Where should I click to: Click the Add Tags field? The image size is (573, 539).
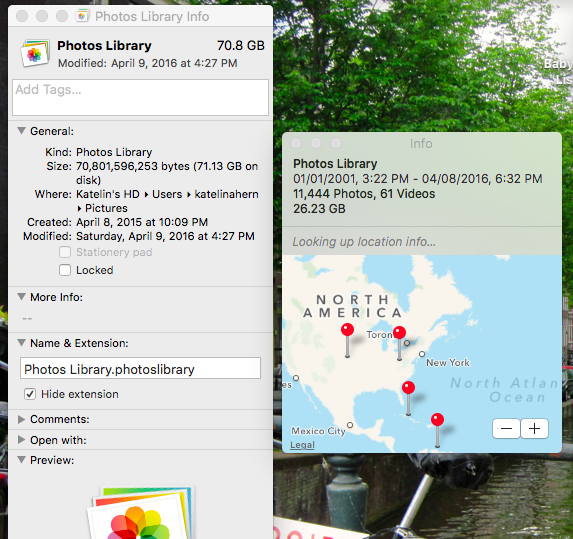pyautogui.click(x=141, y=97)
